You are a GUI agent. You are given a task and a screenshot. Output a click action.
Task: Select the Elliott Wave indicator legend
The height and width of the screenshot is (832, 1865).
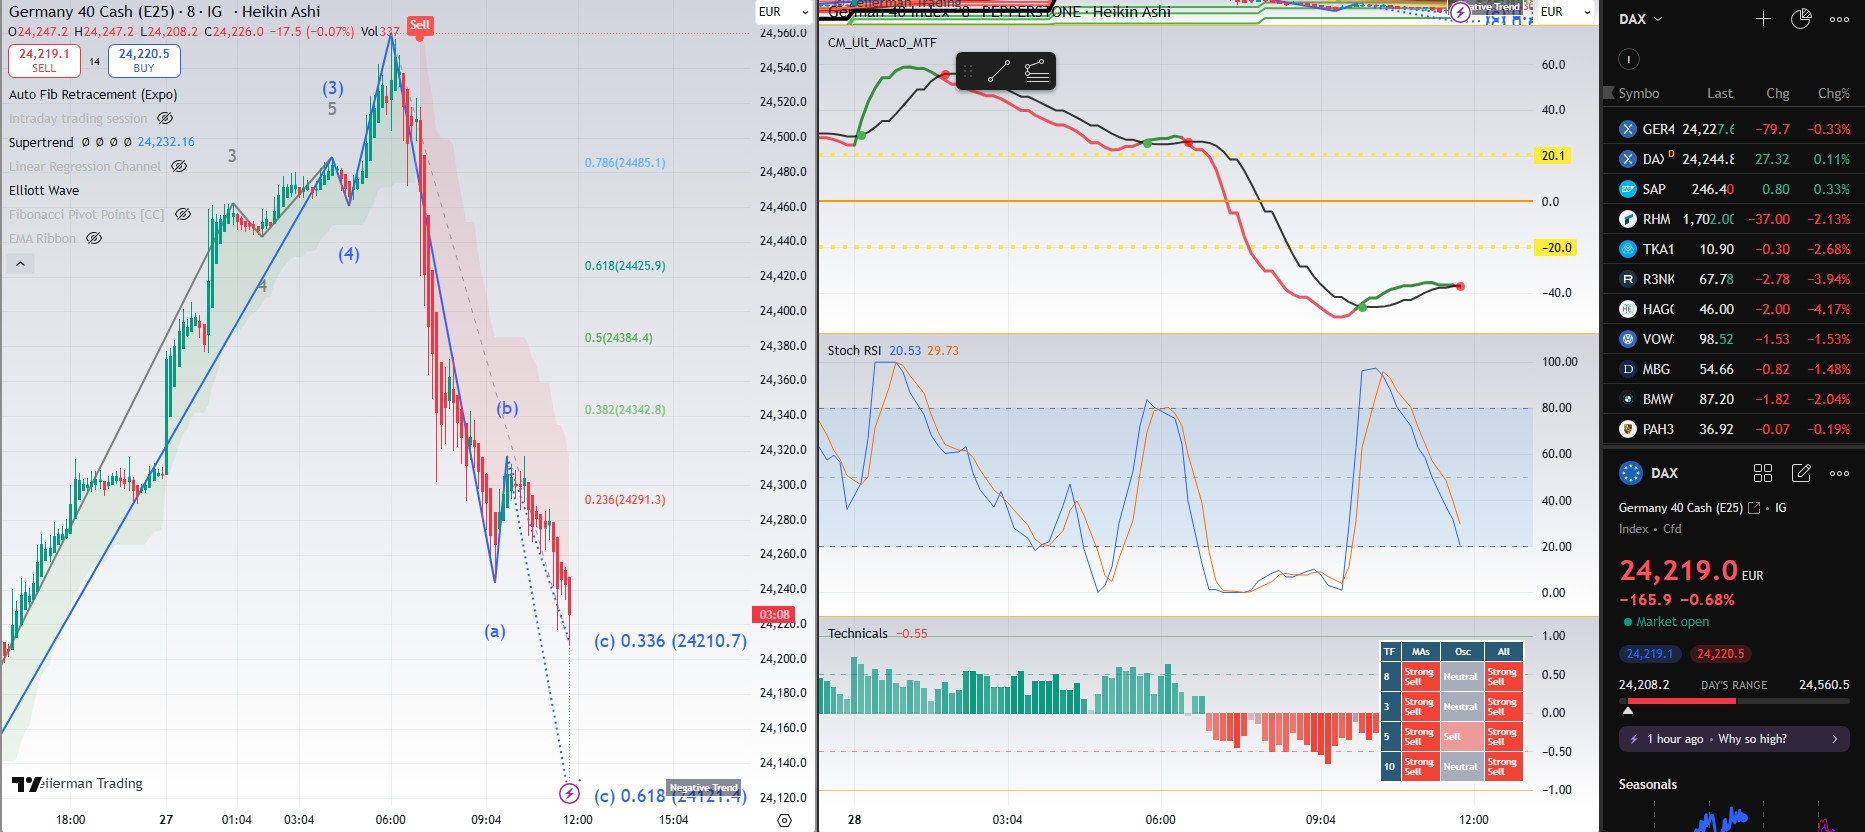(x=44, y=190)
